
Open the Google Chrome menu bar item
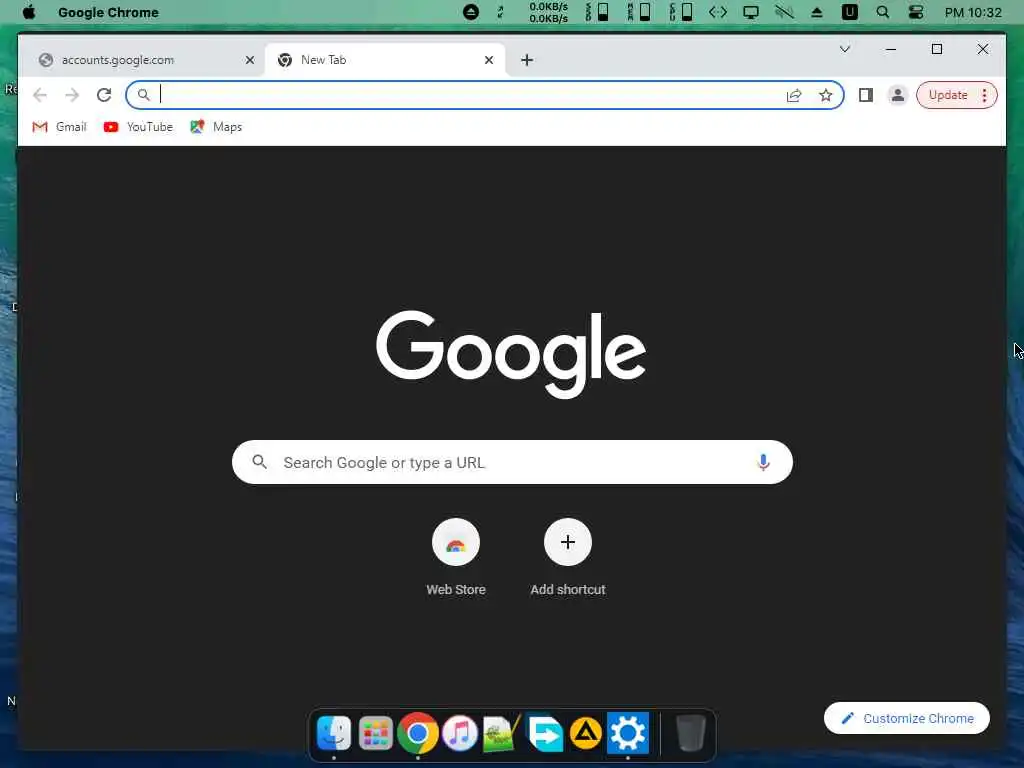(108, 12)
